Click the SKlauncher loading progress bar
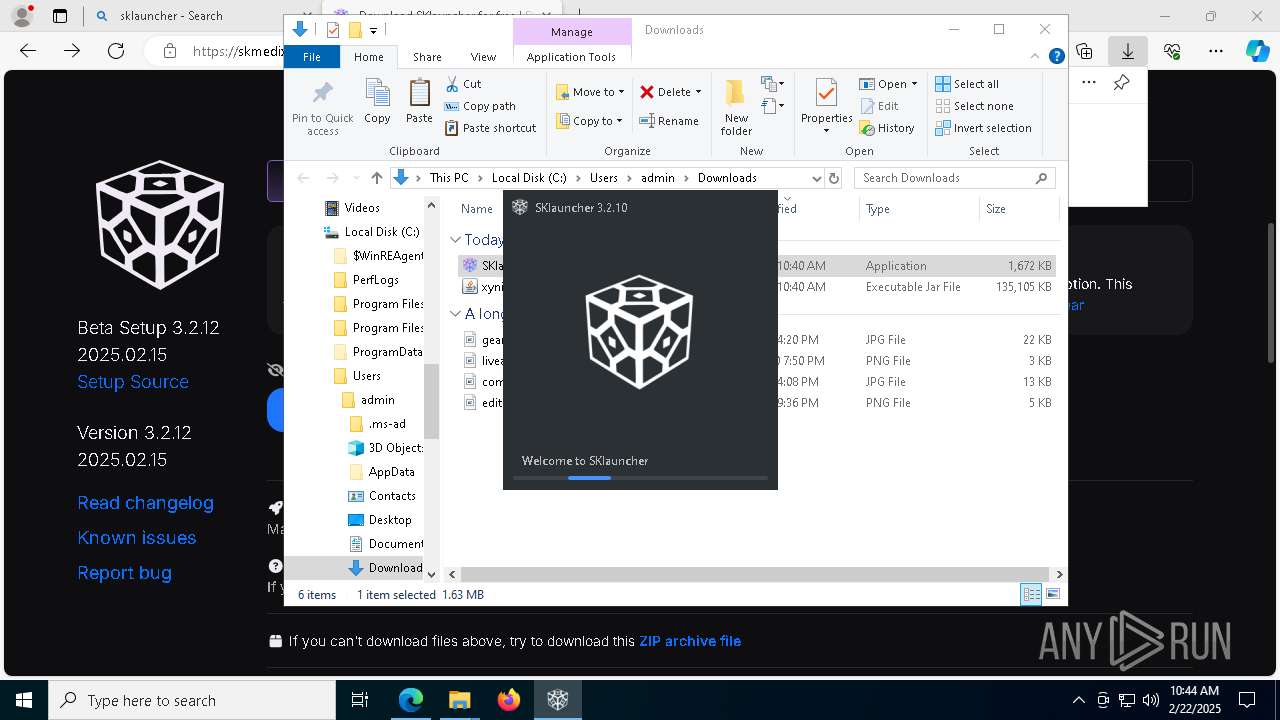 pyautogui.click(x=640, y=478)
